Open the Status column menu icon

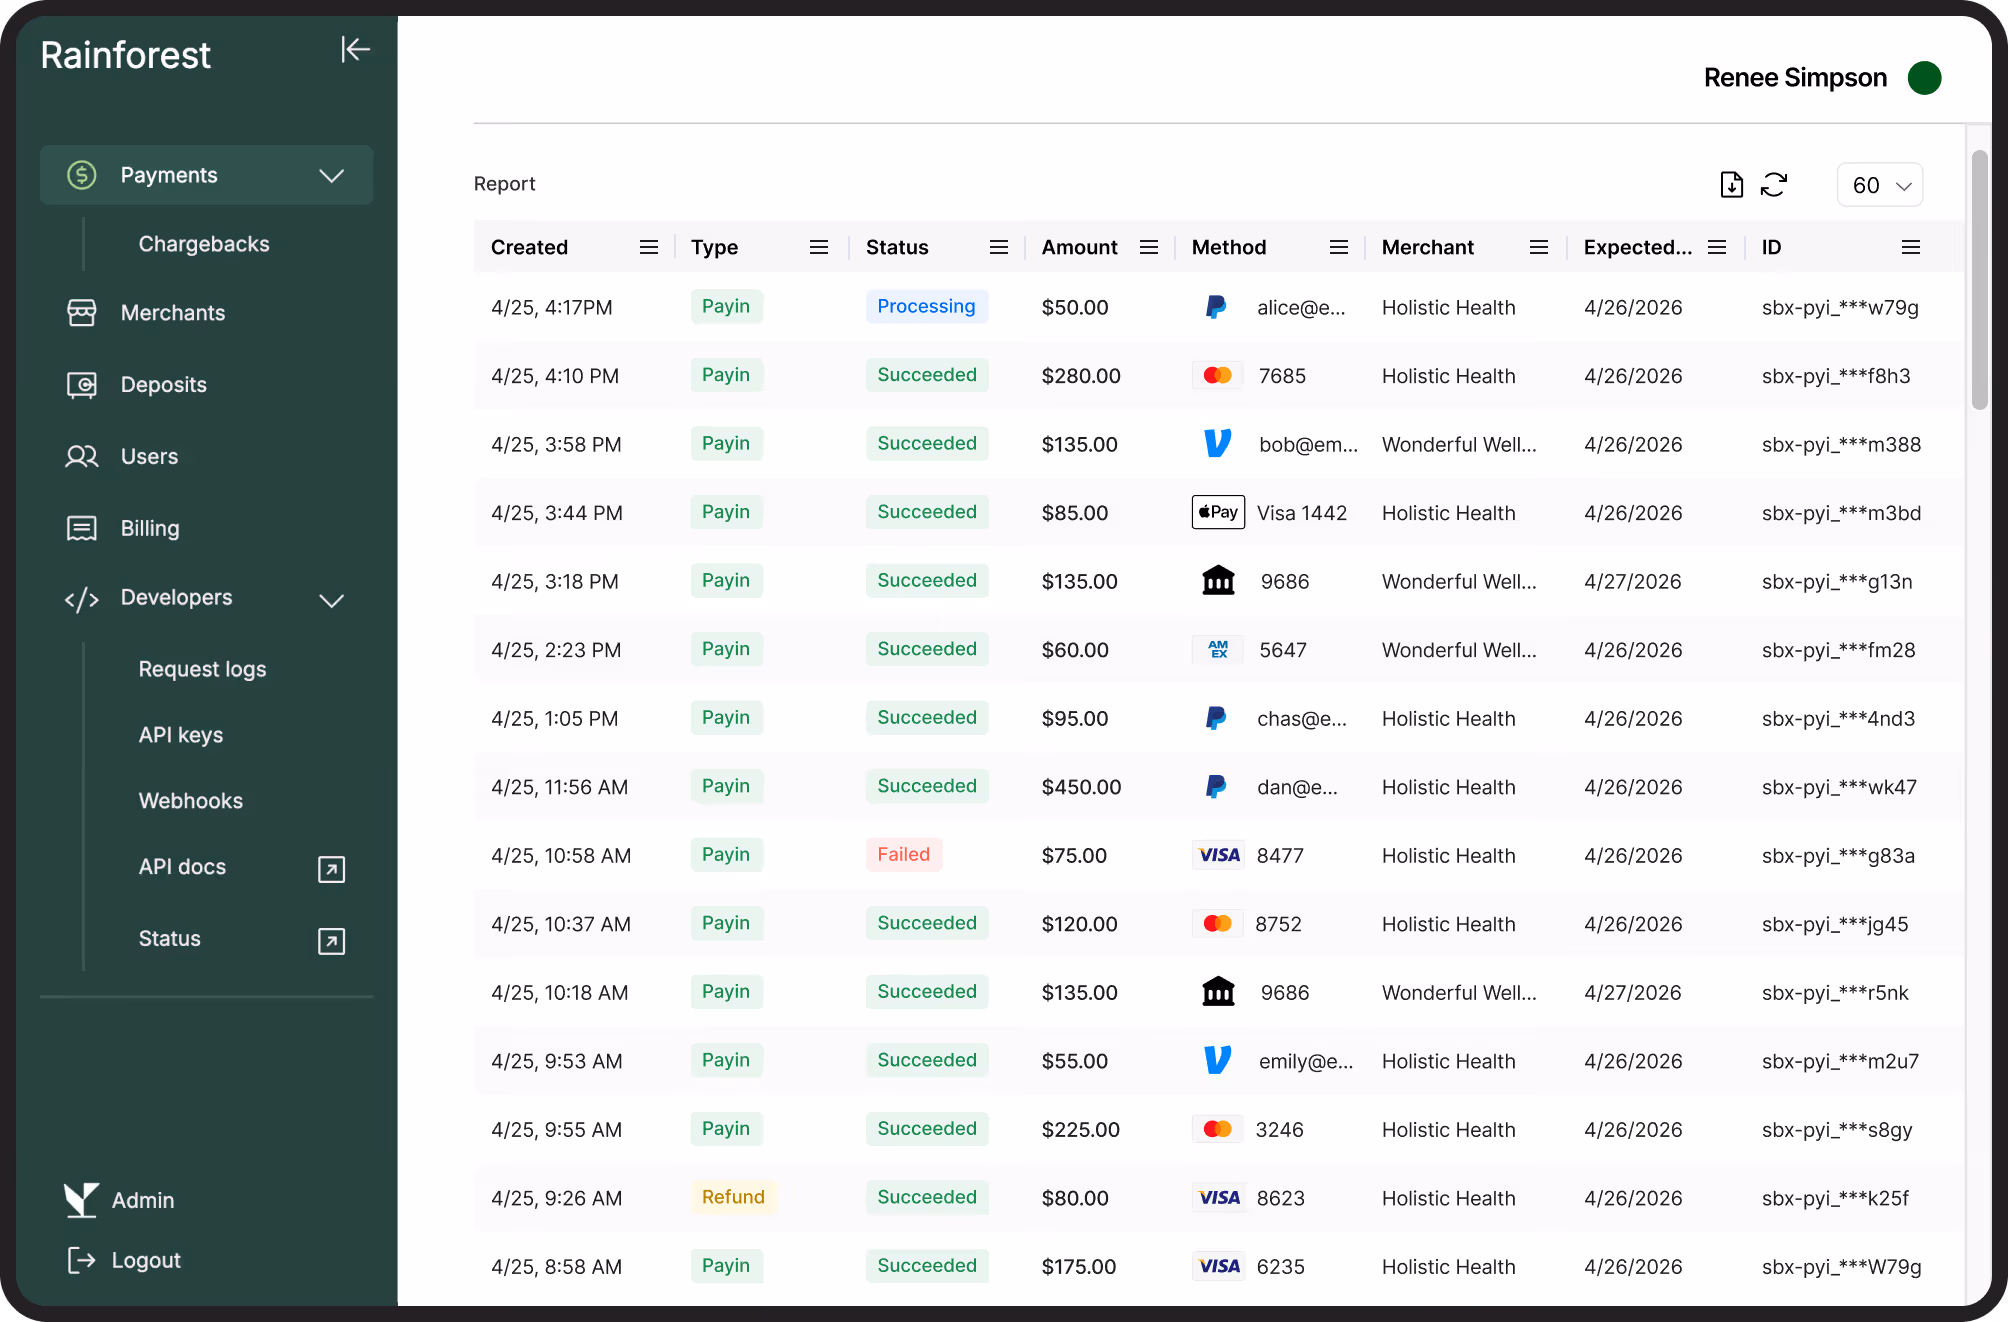[x=999, y=247]
